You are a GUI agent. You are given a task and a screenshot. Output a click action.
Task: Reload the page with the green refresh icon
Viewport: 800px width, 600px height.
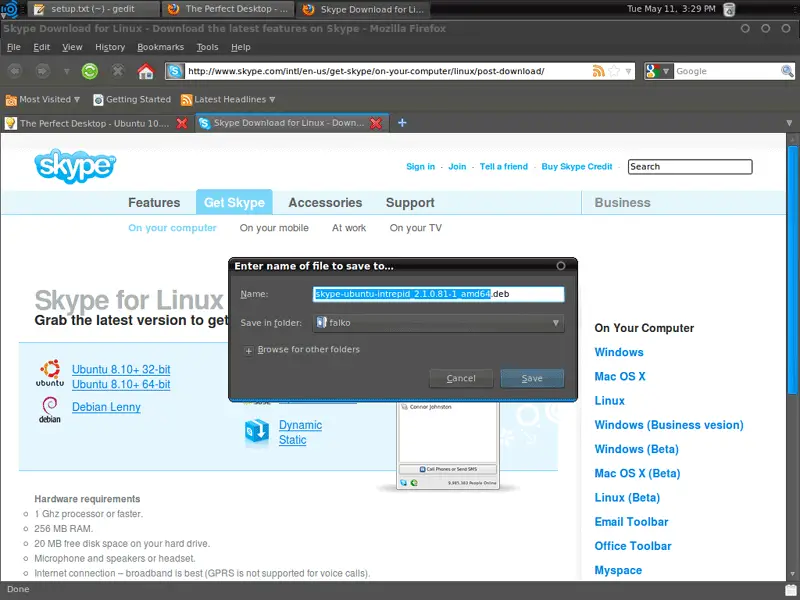[x=90, y=71]
